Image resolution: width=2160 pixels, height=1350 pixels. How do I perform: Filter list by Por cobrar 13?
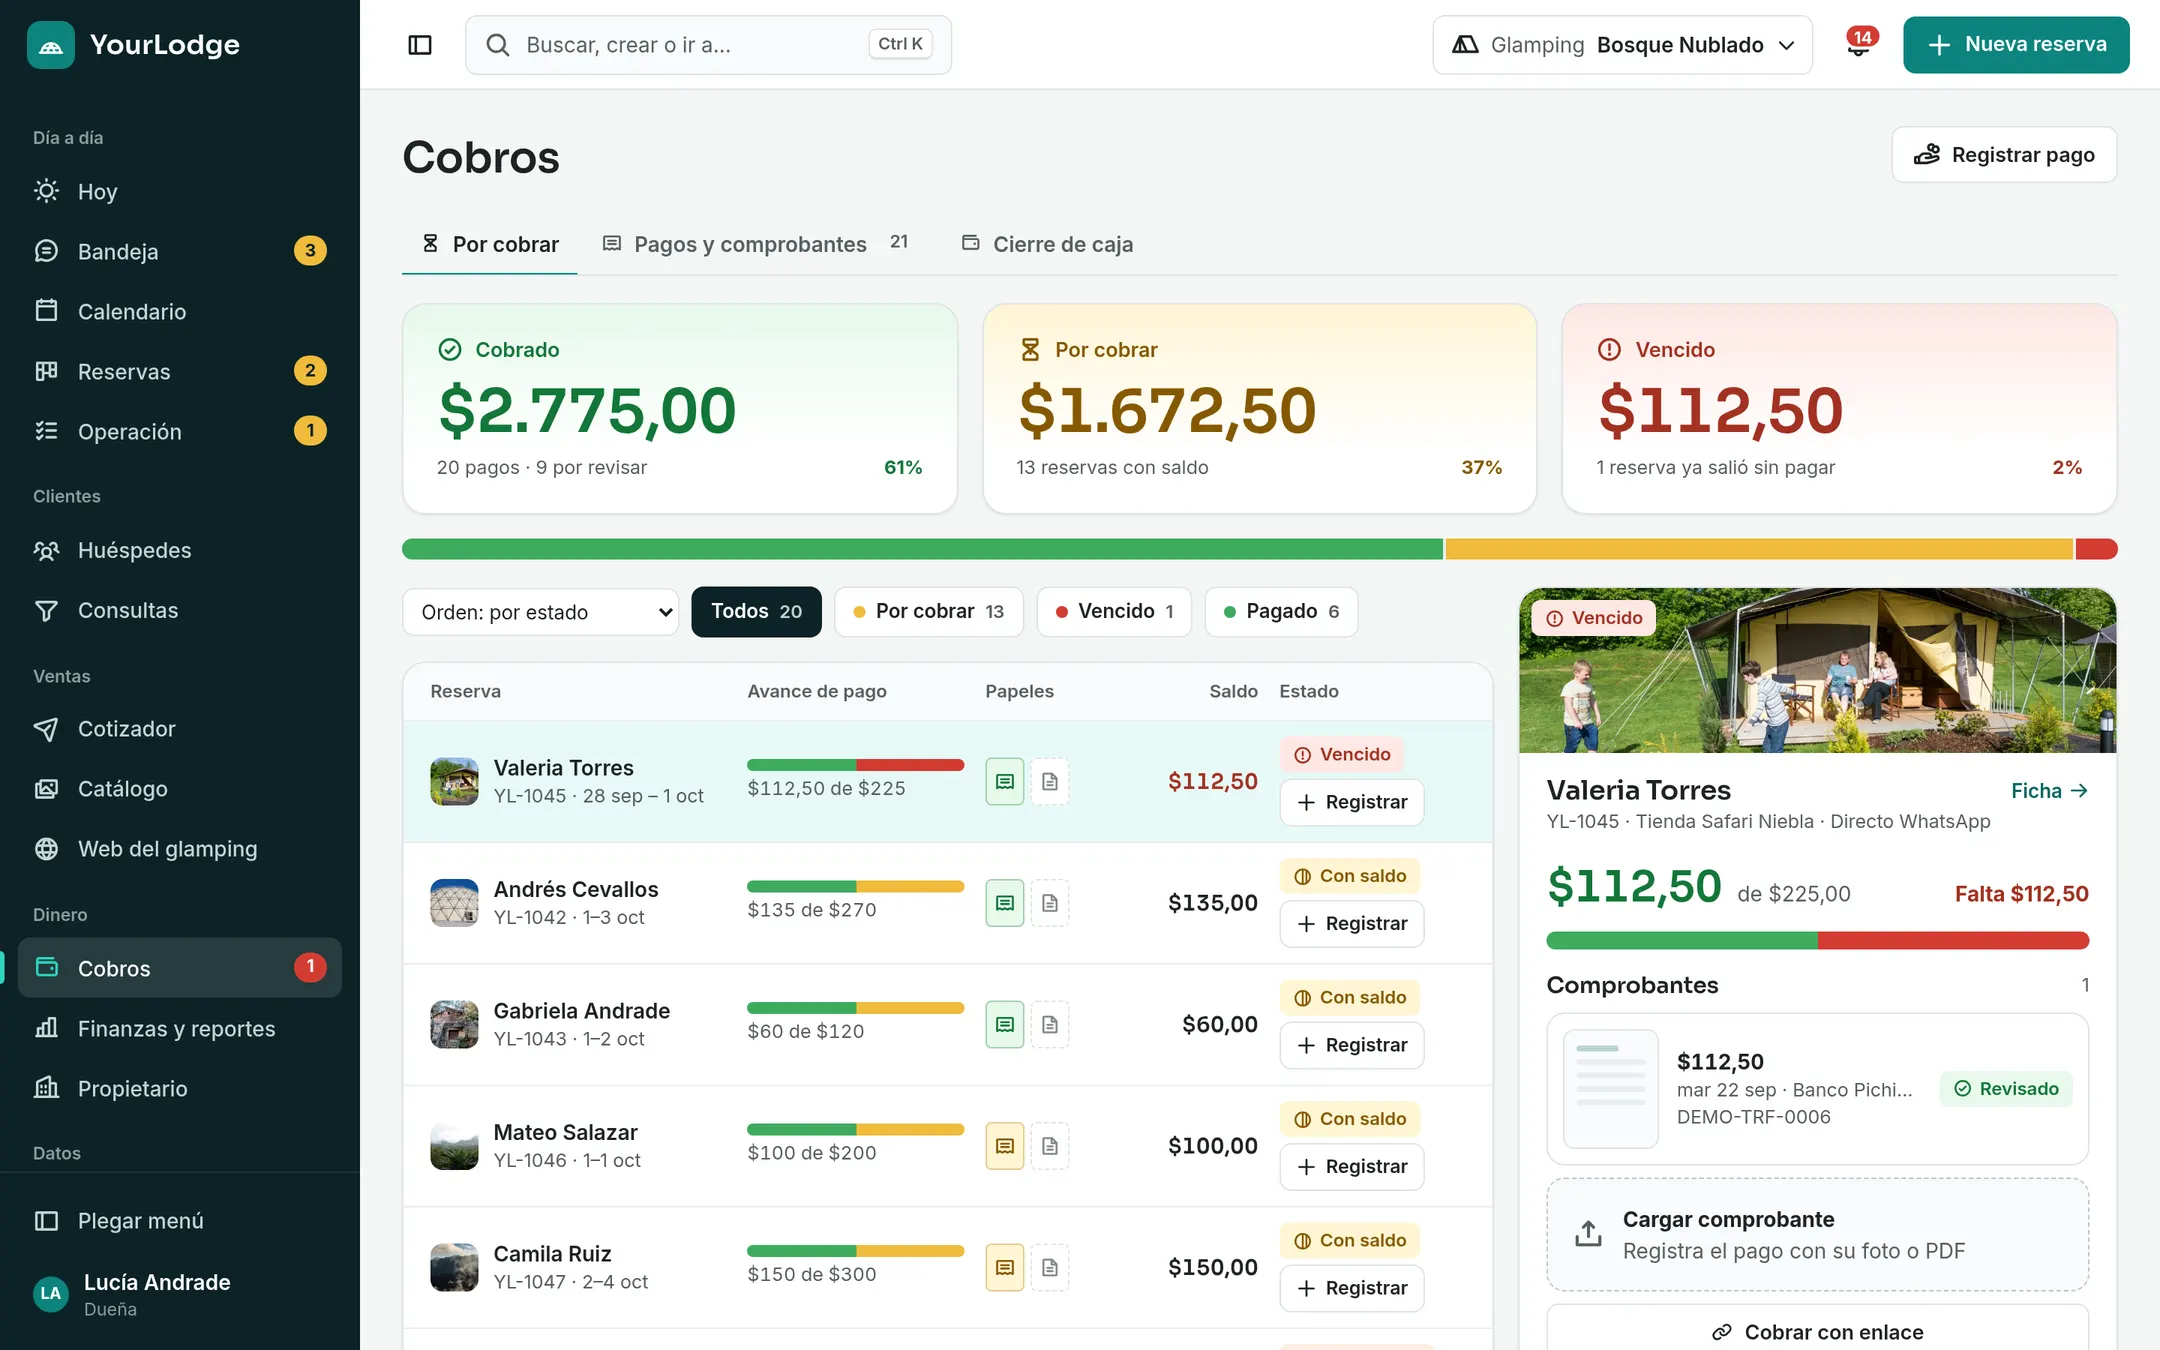coord(929,612)
